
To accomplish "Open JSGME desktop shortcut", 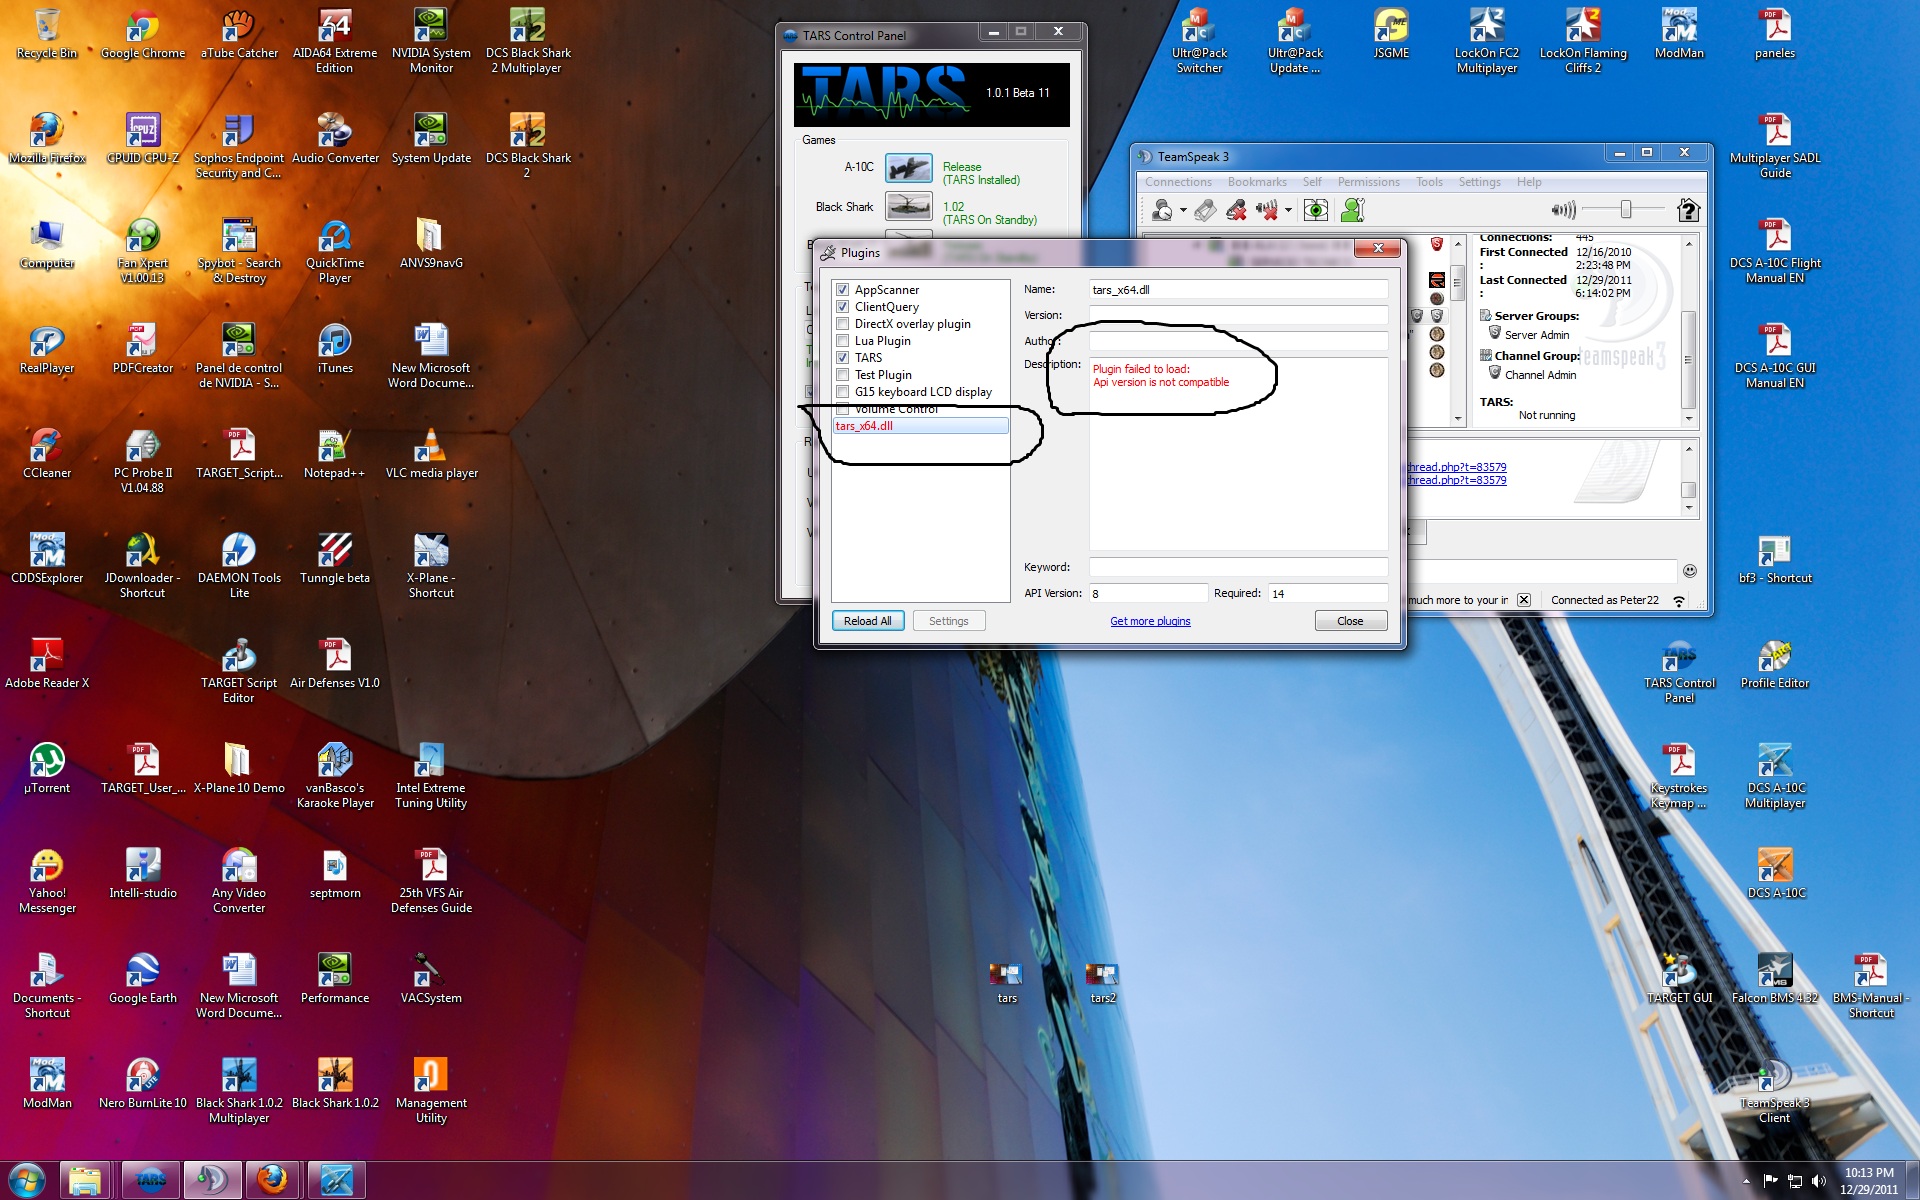I will click(x=1391, y=34).
